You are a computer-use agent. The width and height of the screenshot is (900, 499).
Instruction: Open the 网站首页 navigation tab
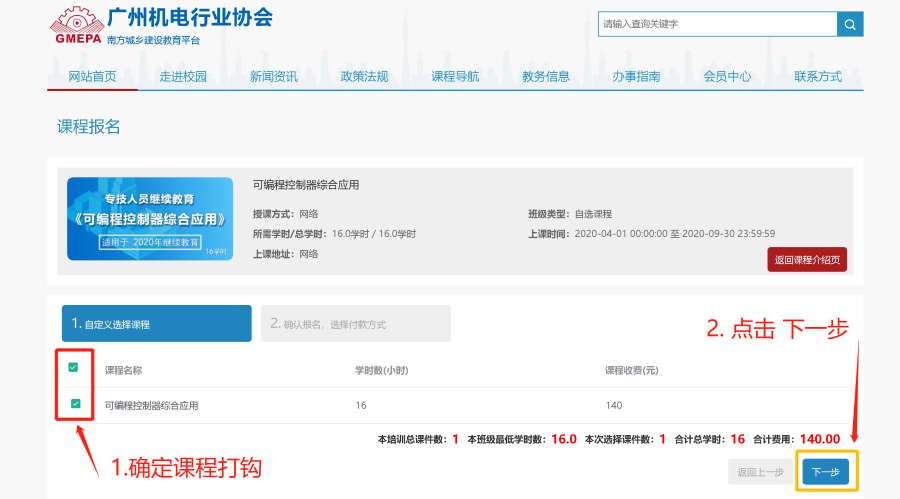(x=92, y=77)
